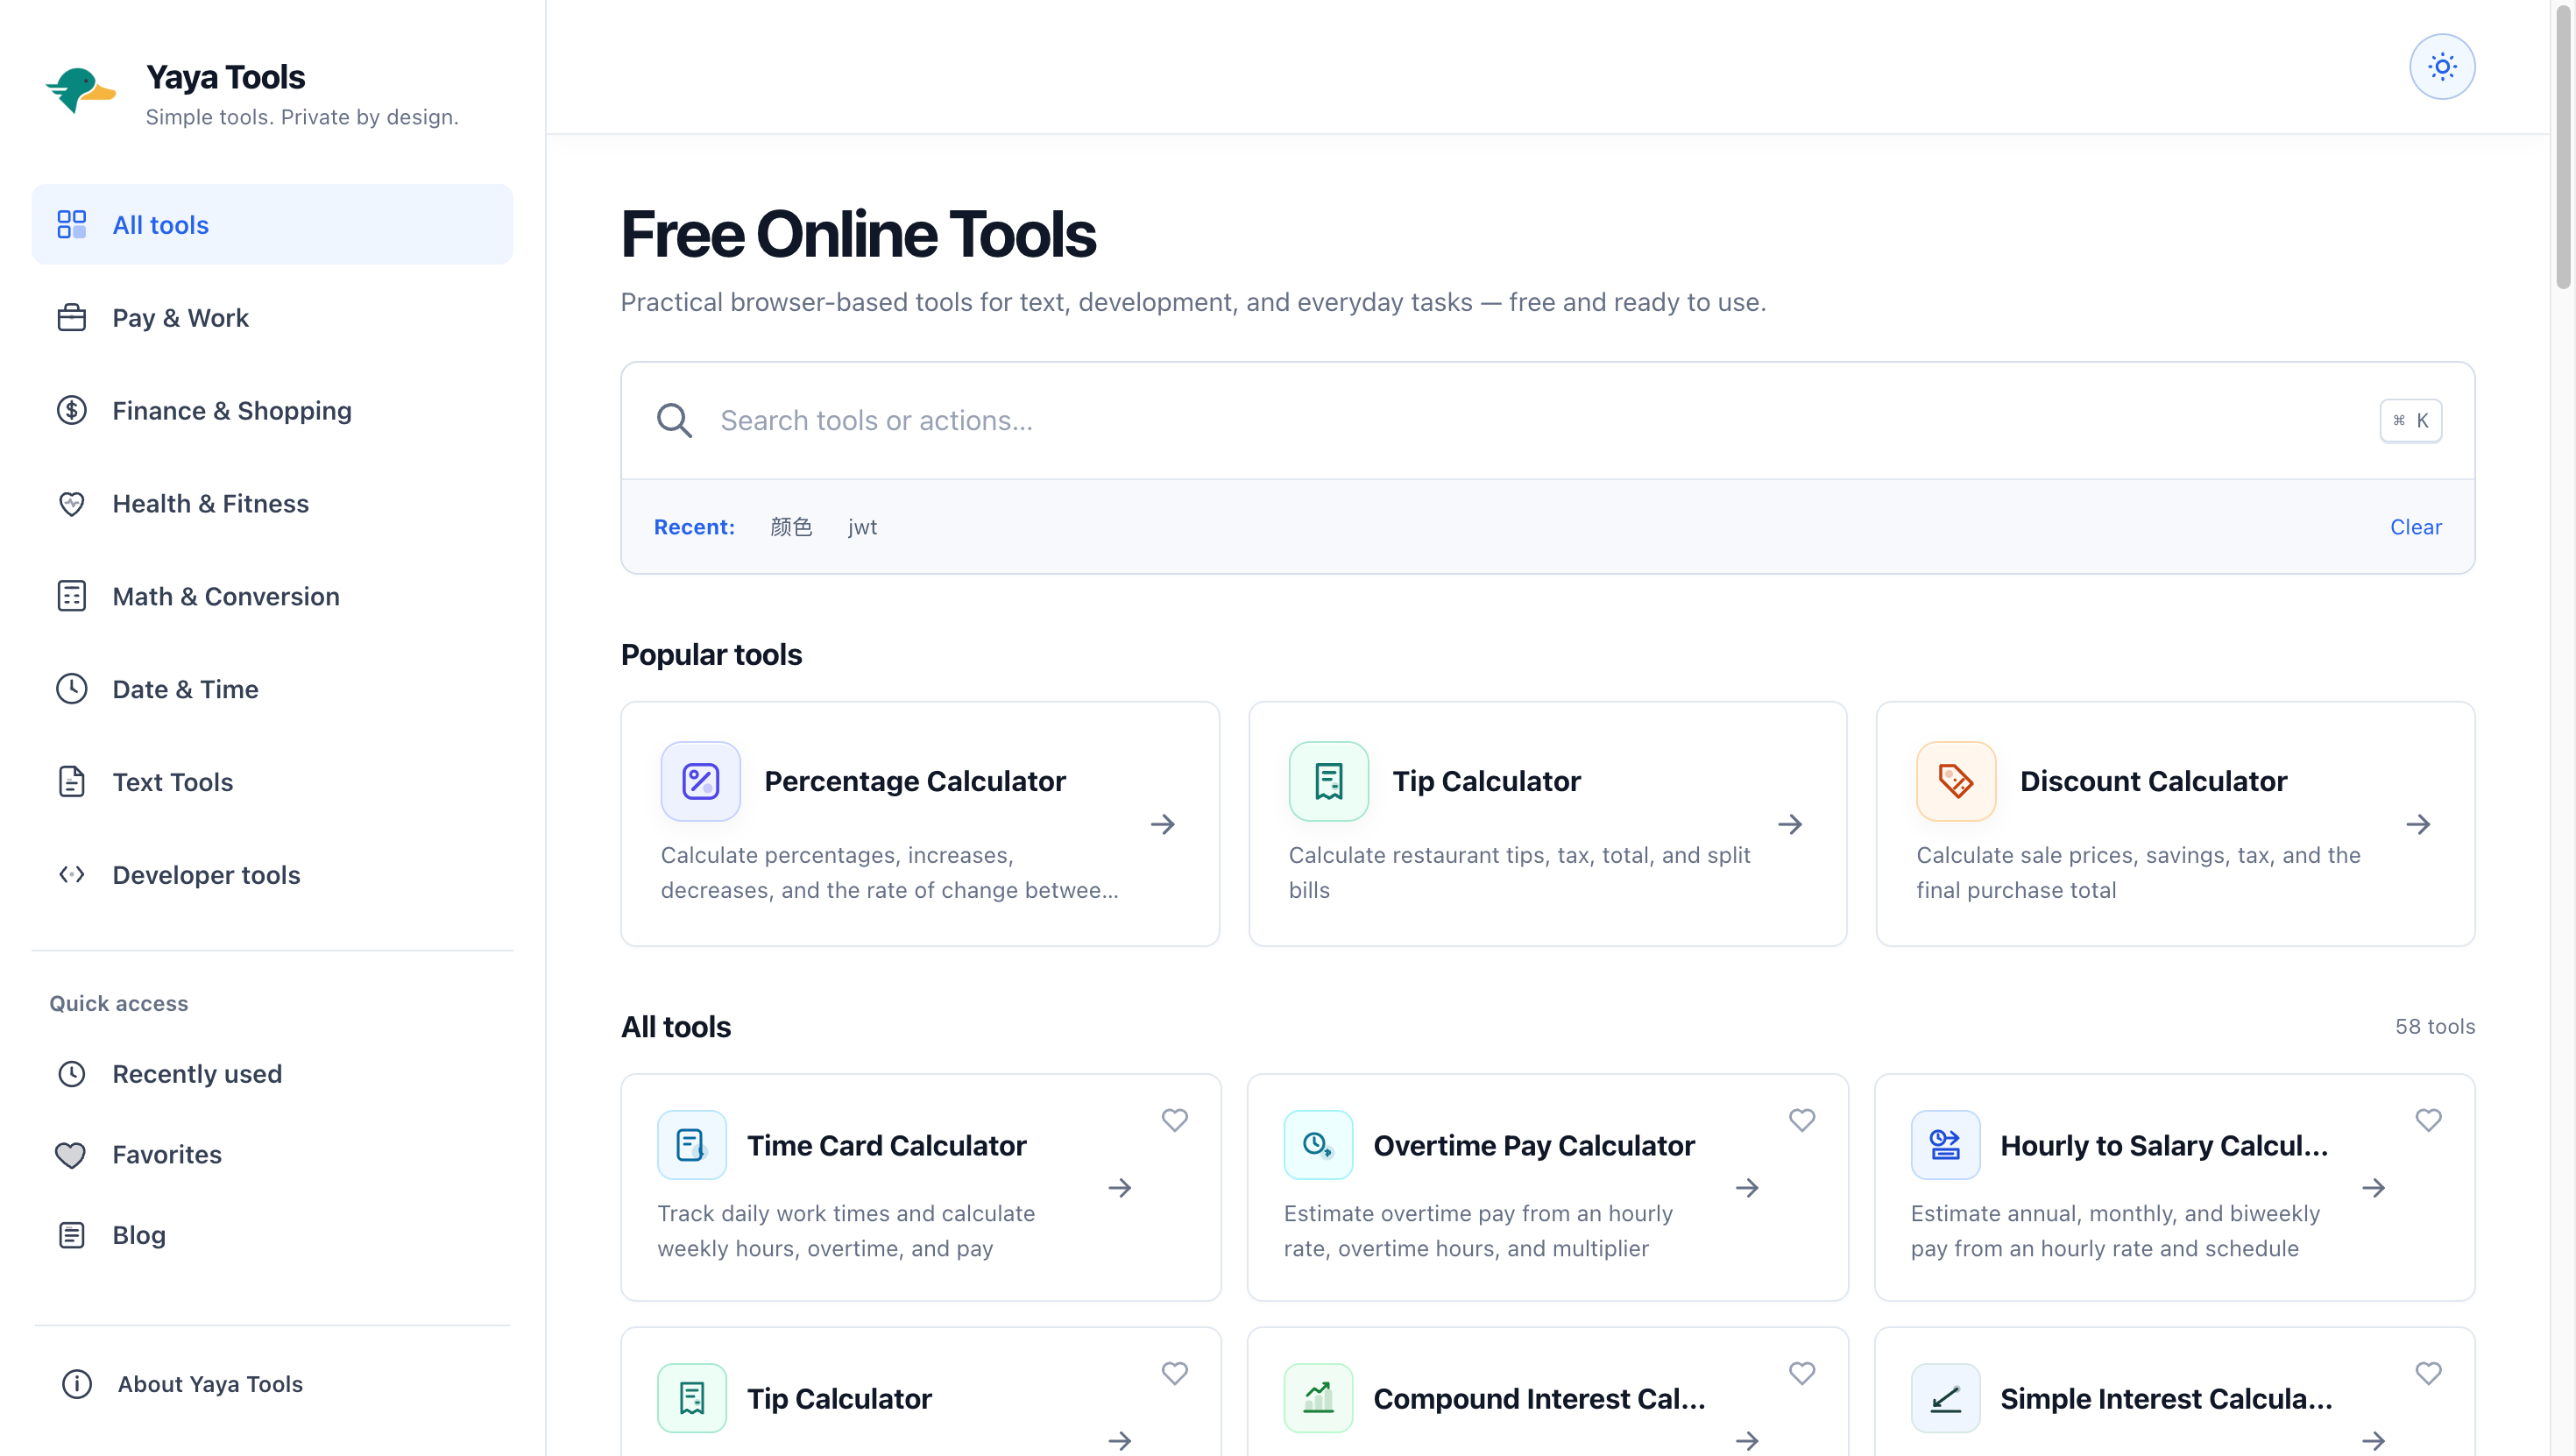
Task: Click the Compound Interest Calculator chart icon
Action: pos(1318,1398)
